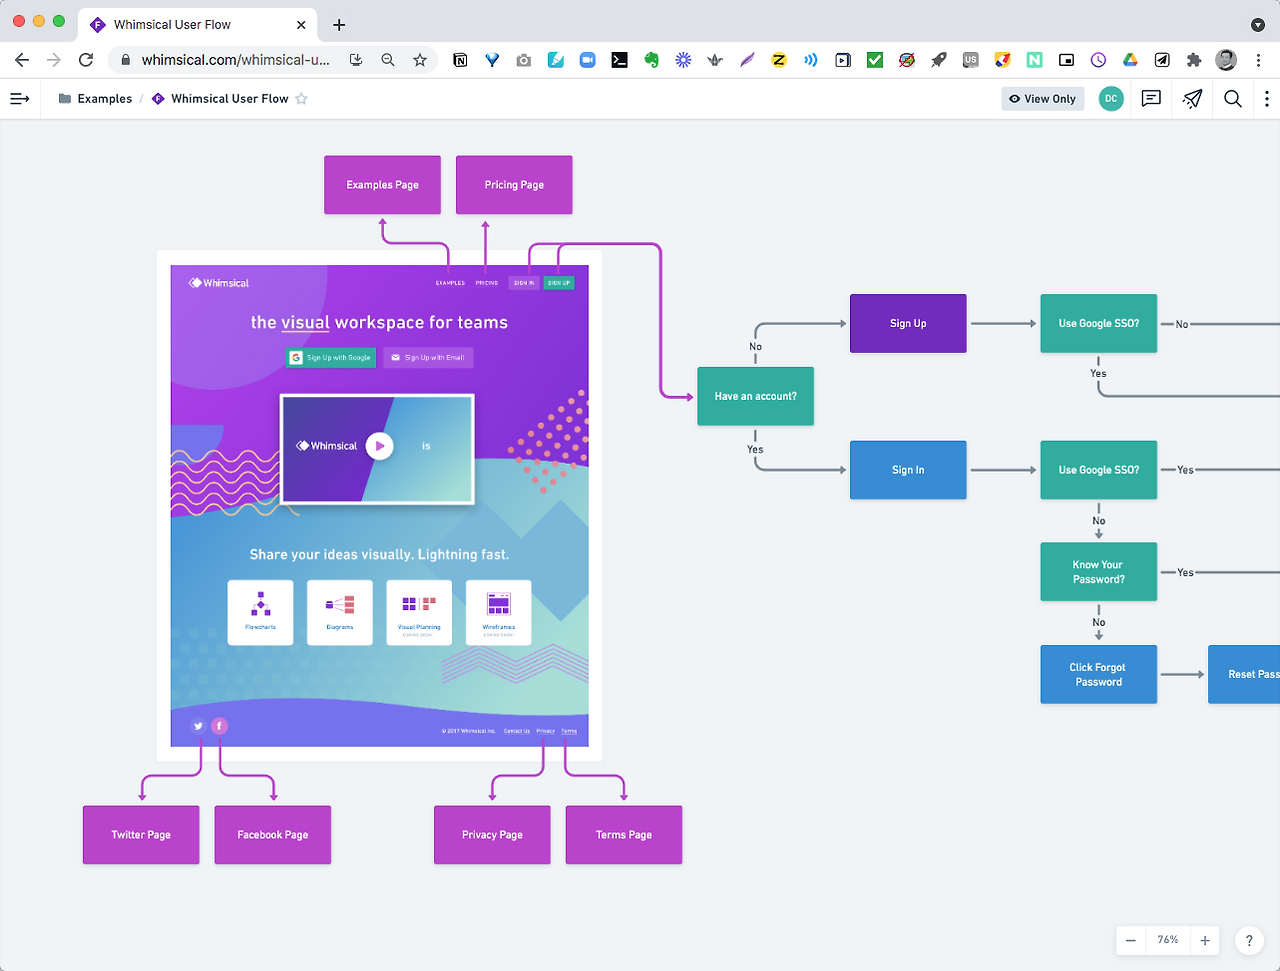Select the Examples Page node
Screen dimensions: 1280x971
pyautogui.click(x=382, y=185)
